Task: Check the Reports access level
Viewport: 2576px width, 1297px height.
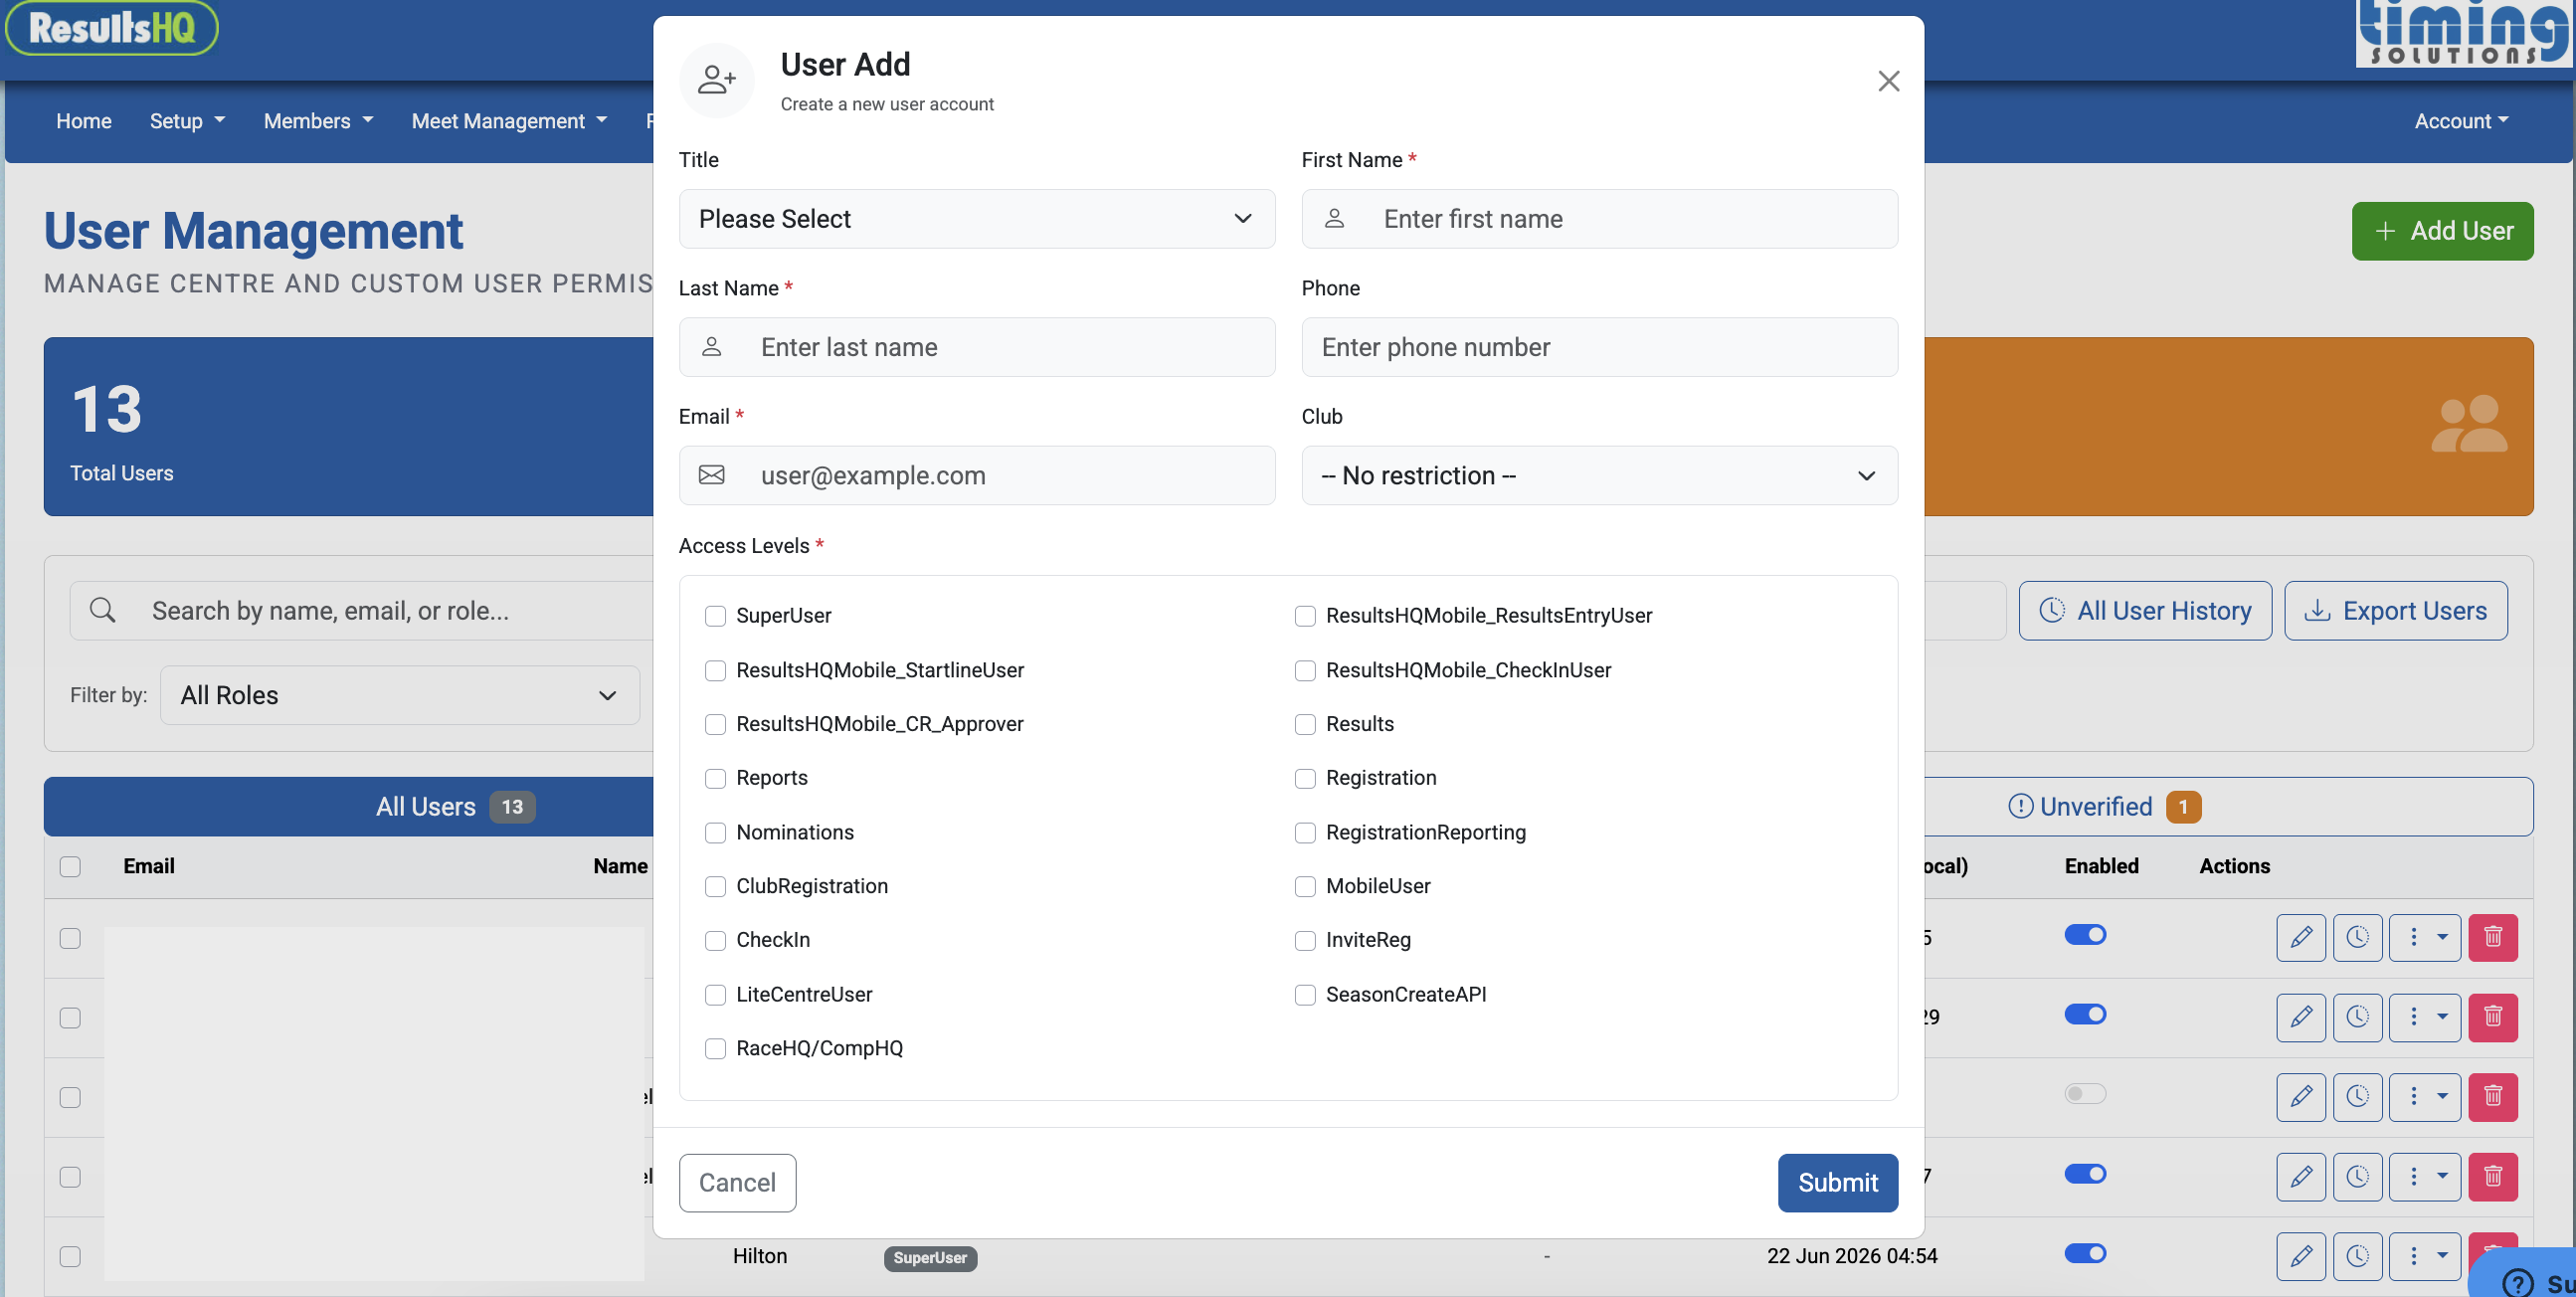Action: pyautogui.click(x=715, y=779)
